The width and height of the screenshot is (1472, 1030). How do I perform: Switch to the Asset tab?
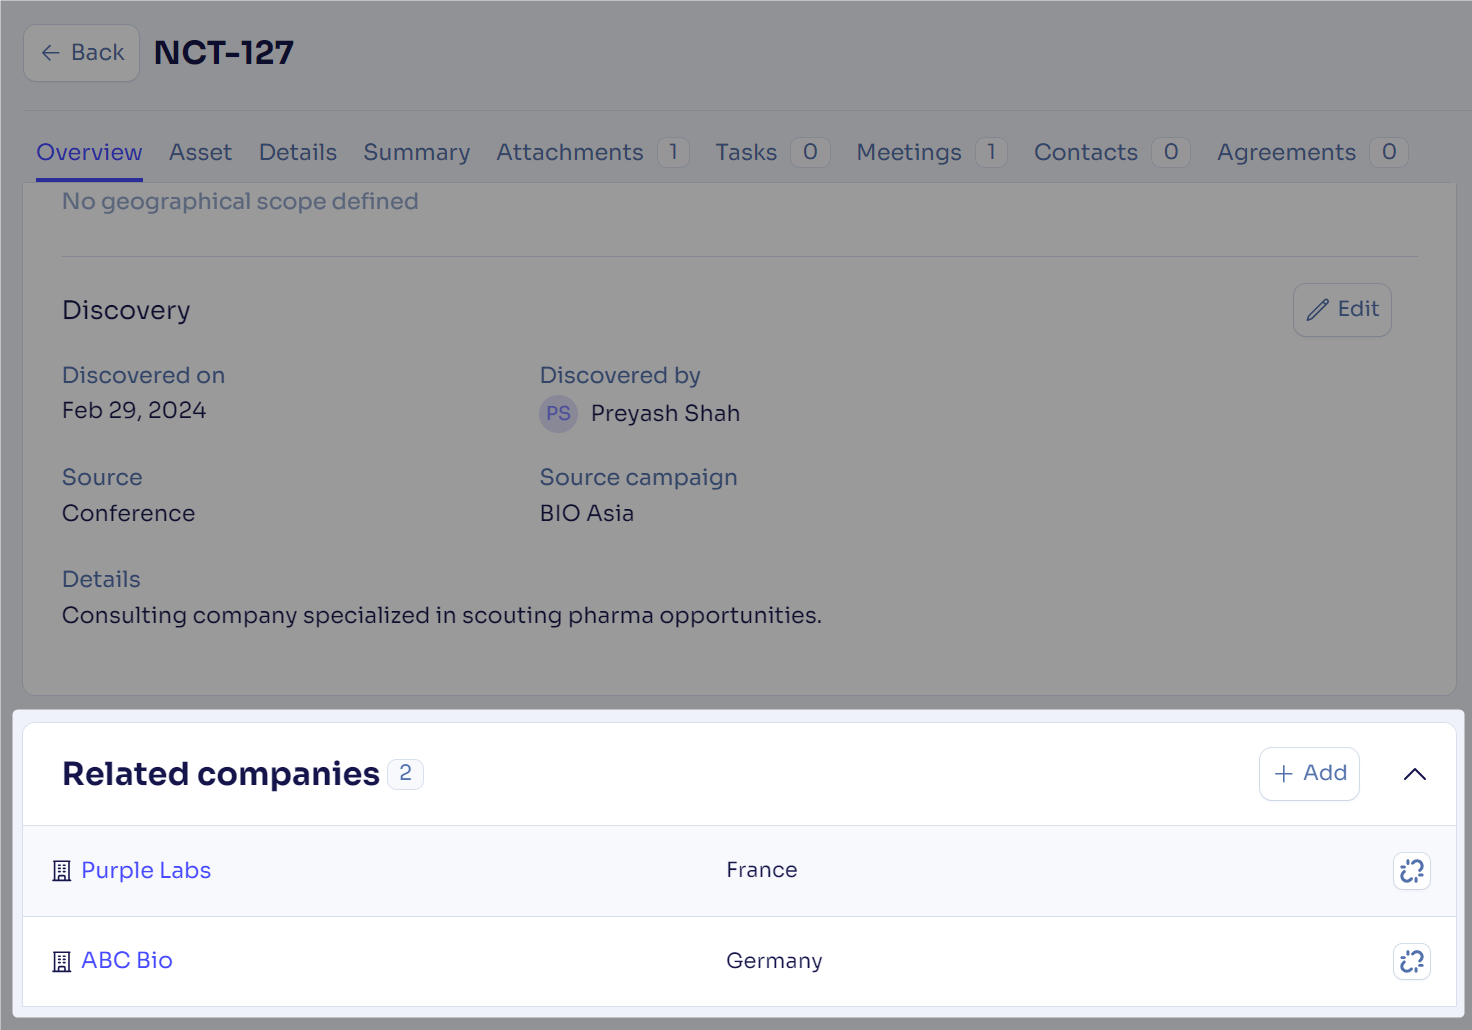click(x=200, y=153)
